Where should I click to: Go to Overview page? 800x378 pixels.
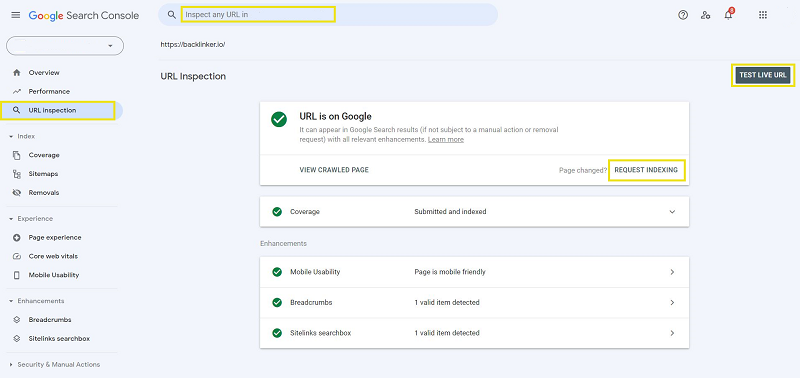click(44, 73)
